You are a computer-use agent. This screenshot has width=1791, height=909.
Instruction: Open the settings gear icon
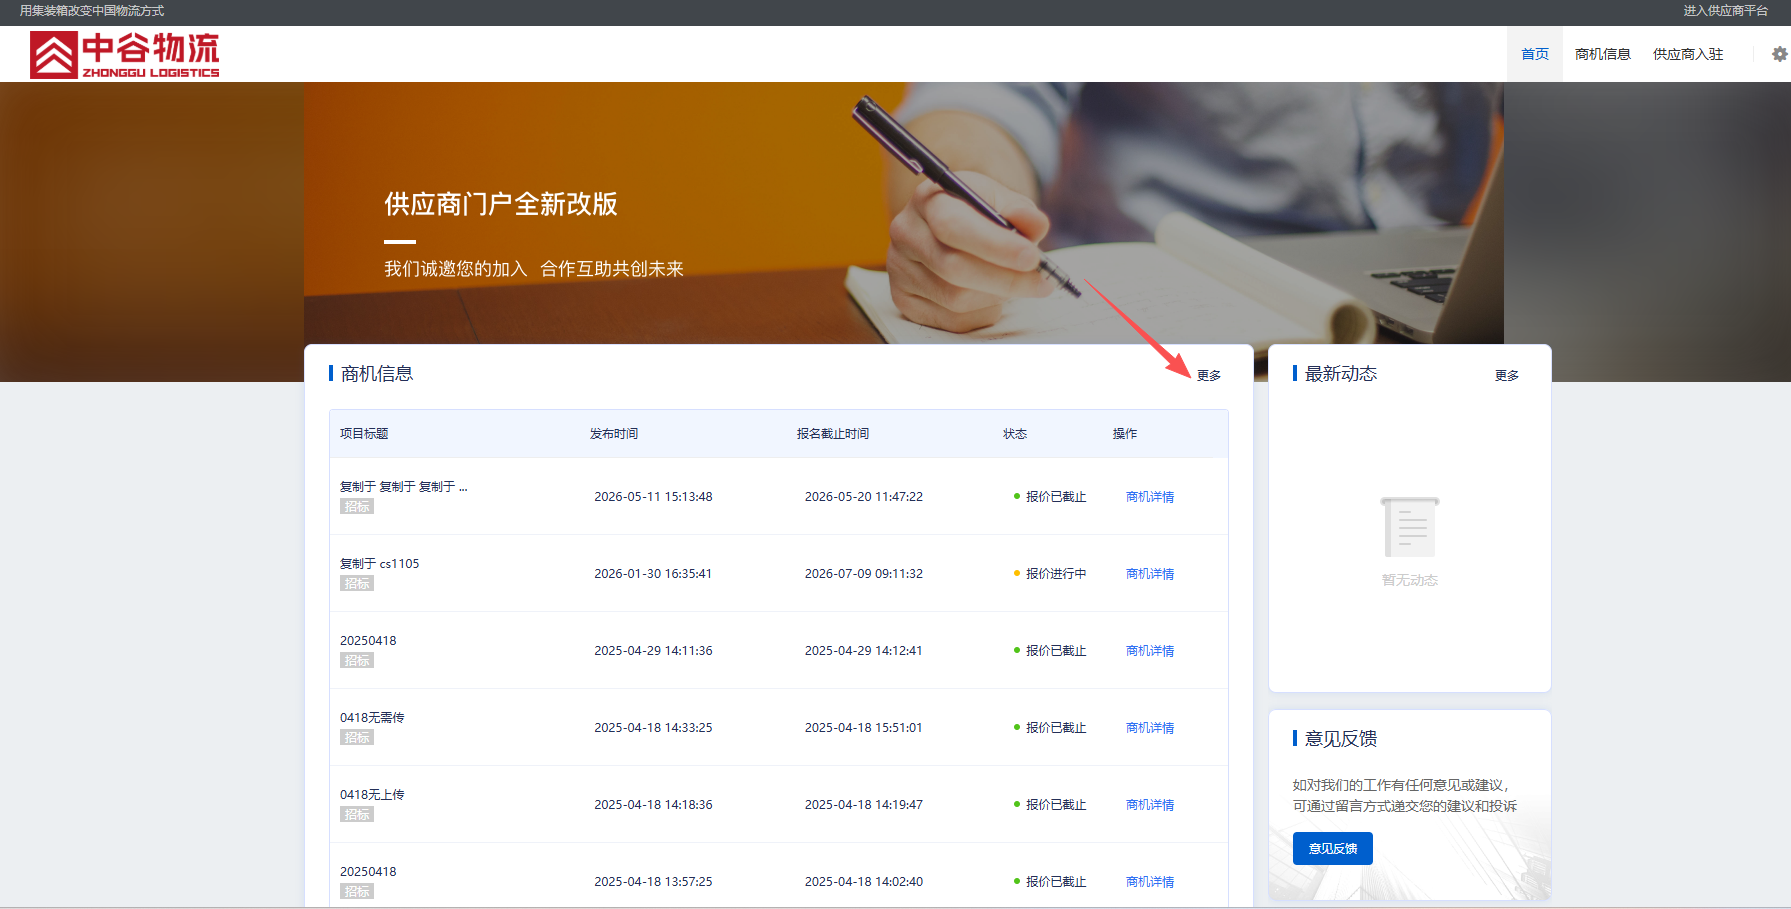(x=1779, y=54)
